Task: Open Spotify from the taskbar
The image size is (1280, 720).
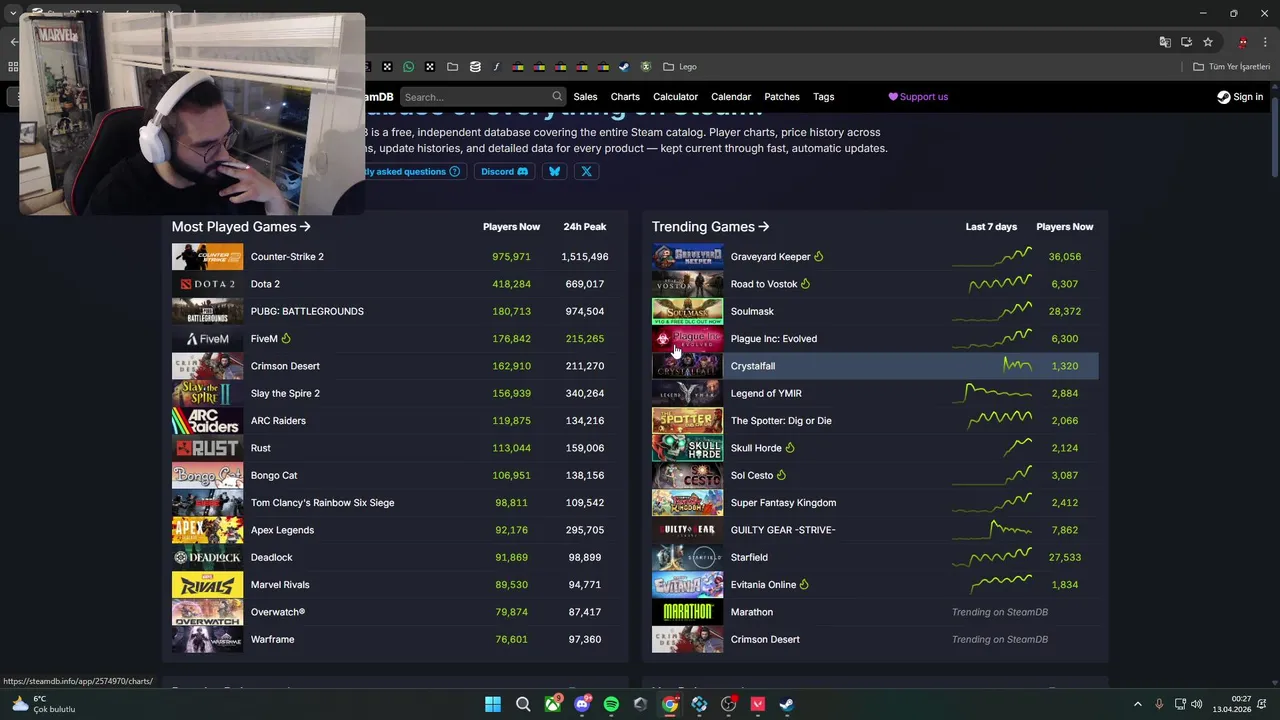Action: (611, 705)
